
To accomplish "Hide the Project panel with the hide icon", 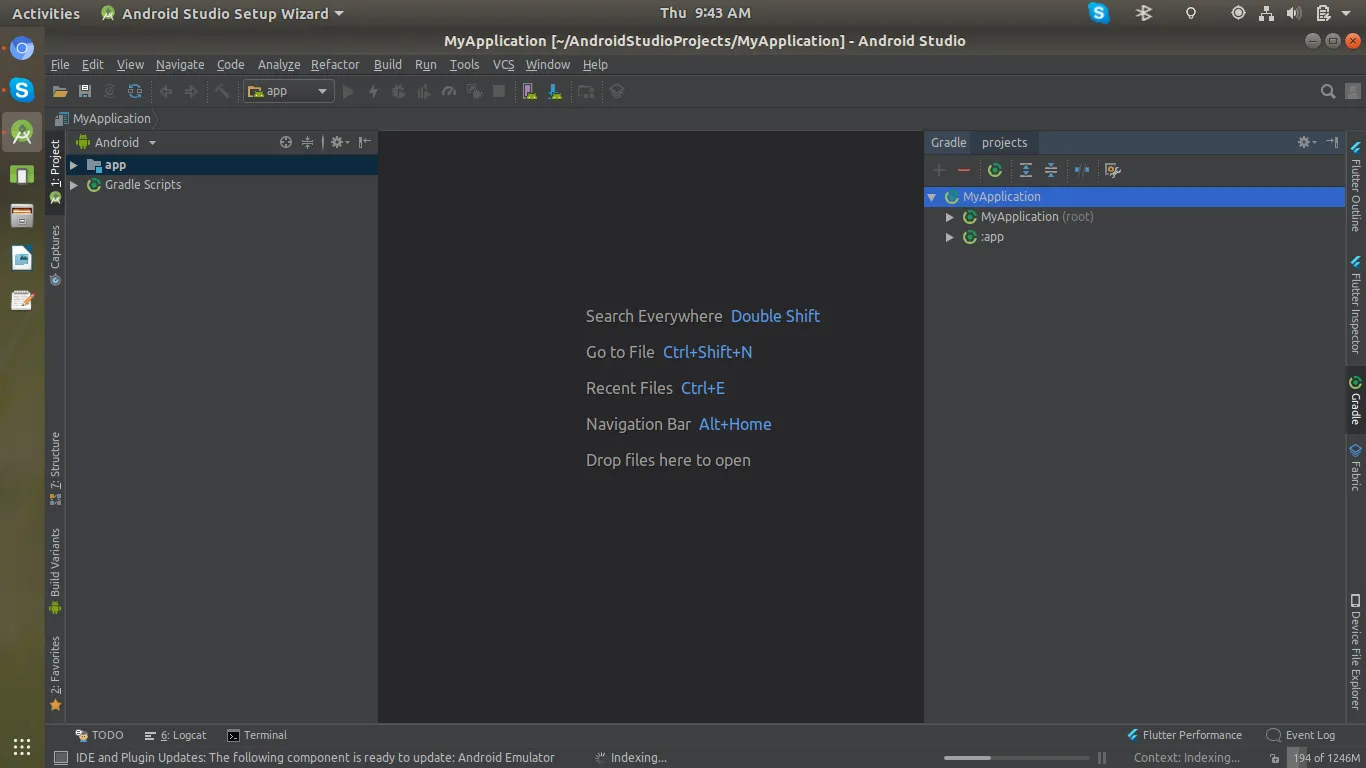I will pos(365,142).
